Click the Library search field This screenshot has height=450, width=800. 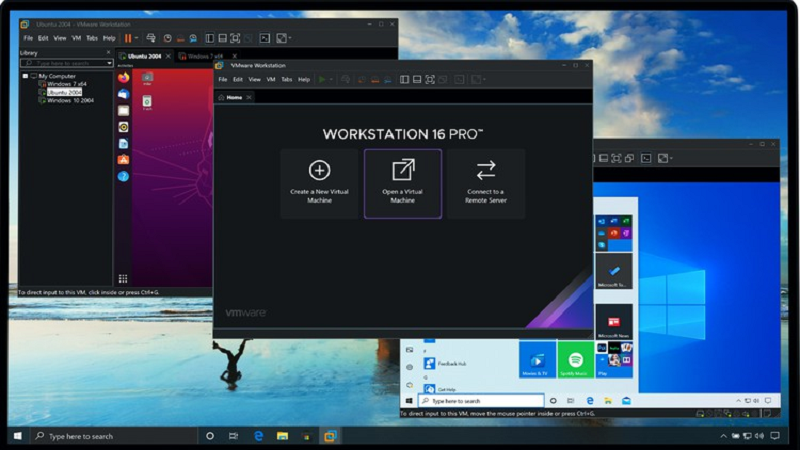point(62,63)
